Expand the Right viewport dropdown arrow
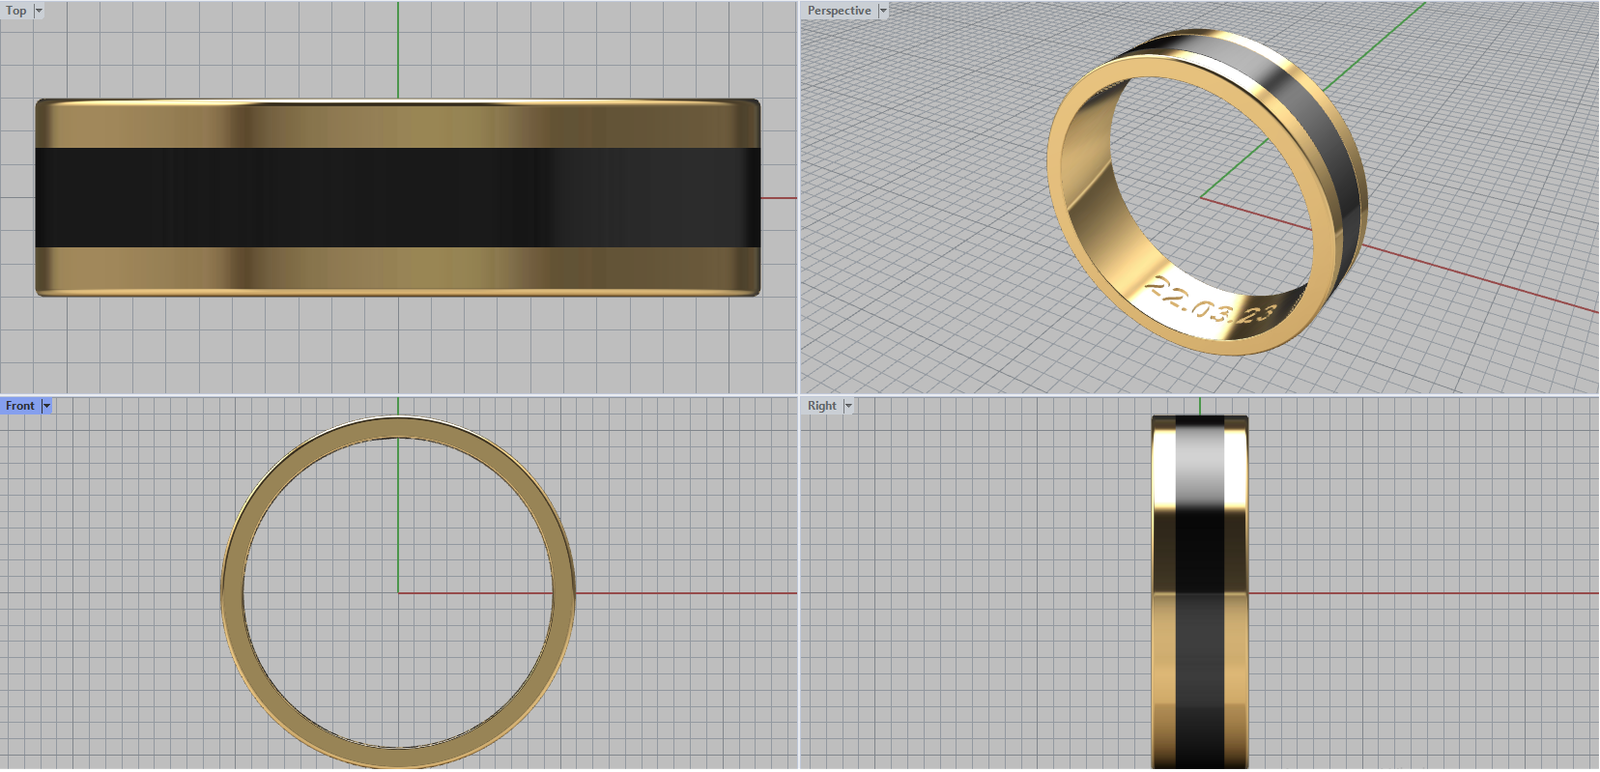The height and width of the screenshot is (772, 1600). 849,406
